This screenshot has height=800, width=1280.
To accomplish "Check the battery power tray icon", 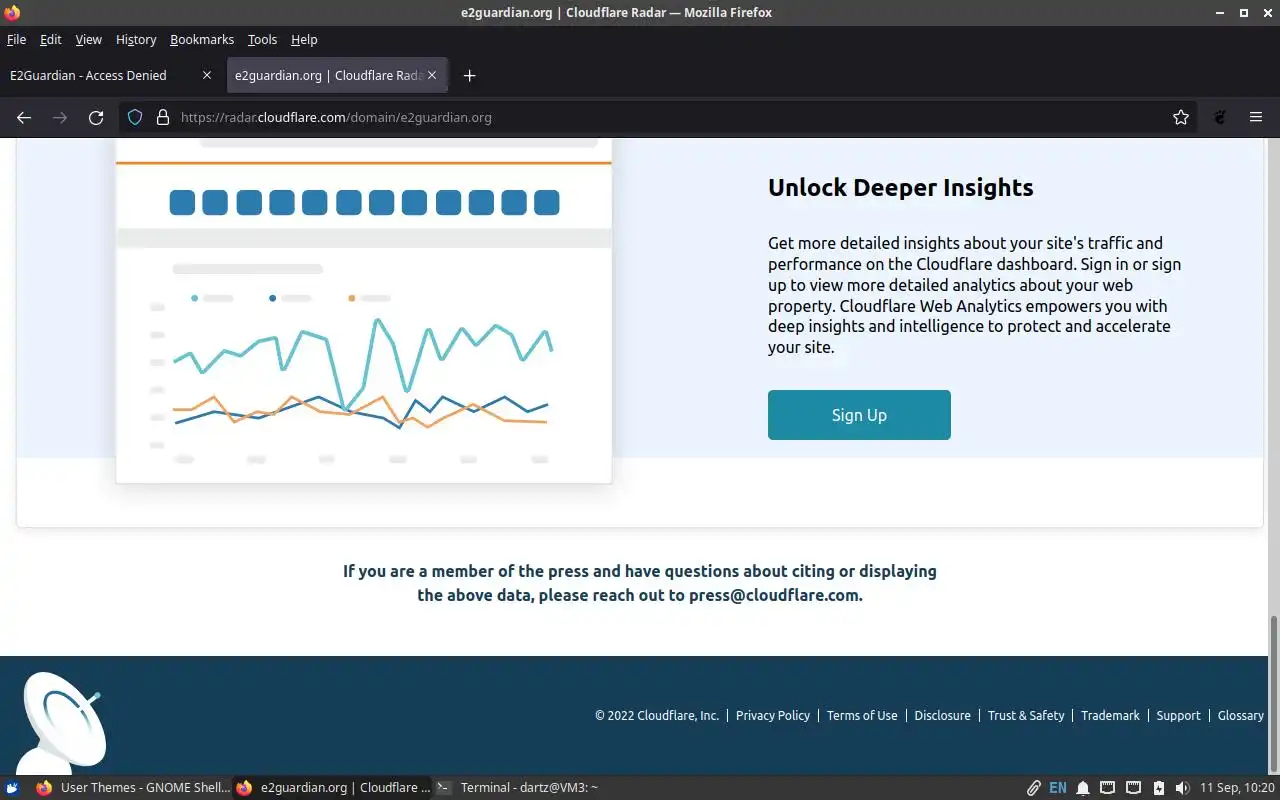I will [x=1158, y=788].
